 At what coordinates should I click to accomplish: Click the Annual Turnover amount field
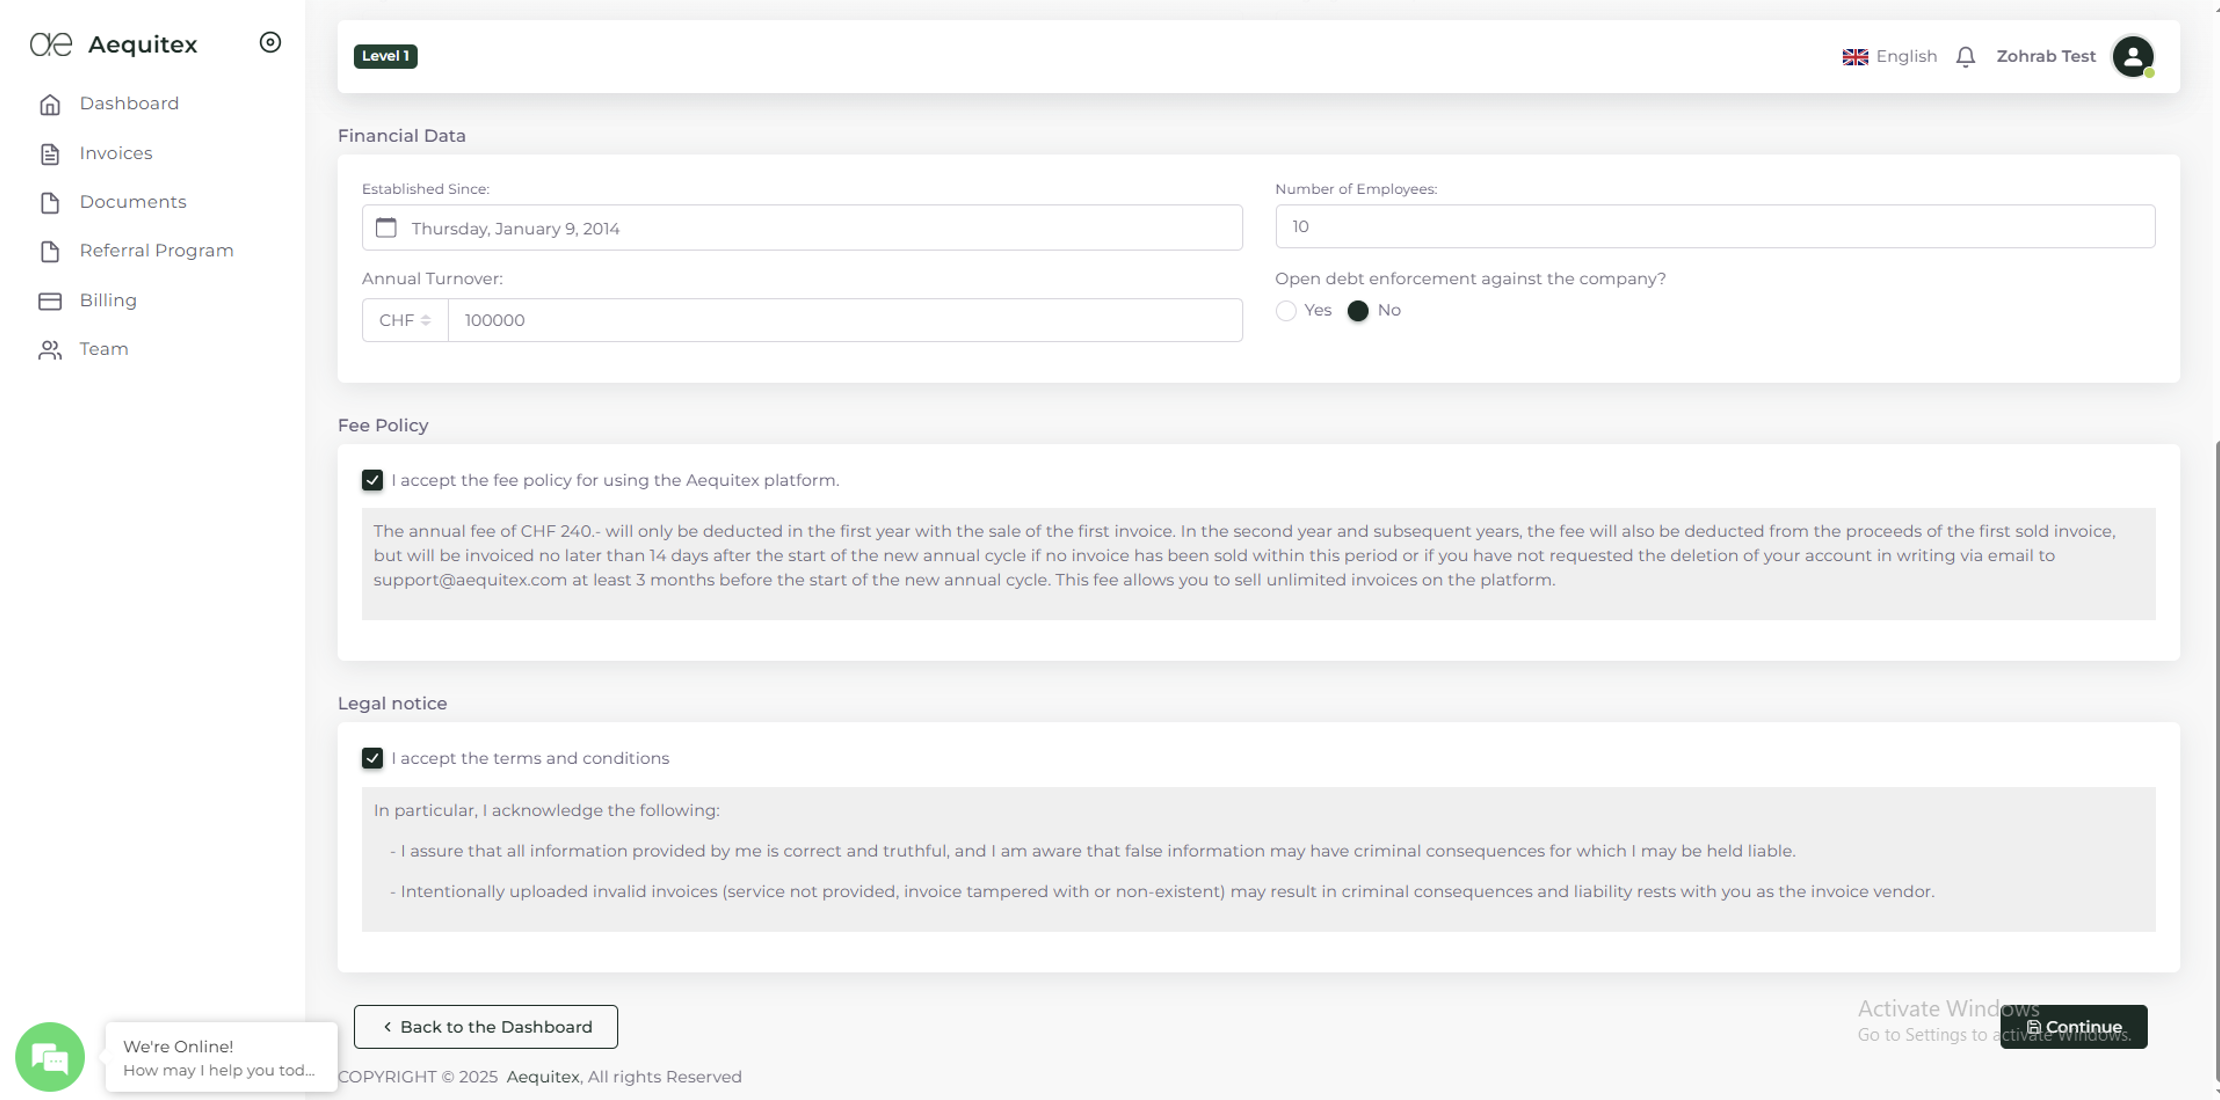pyautogui.click(x=845, y=320)
